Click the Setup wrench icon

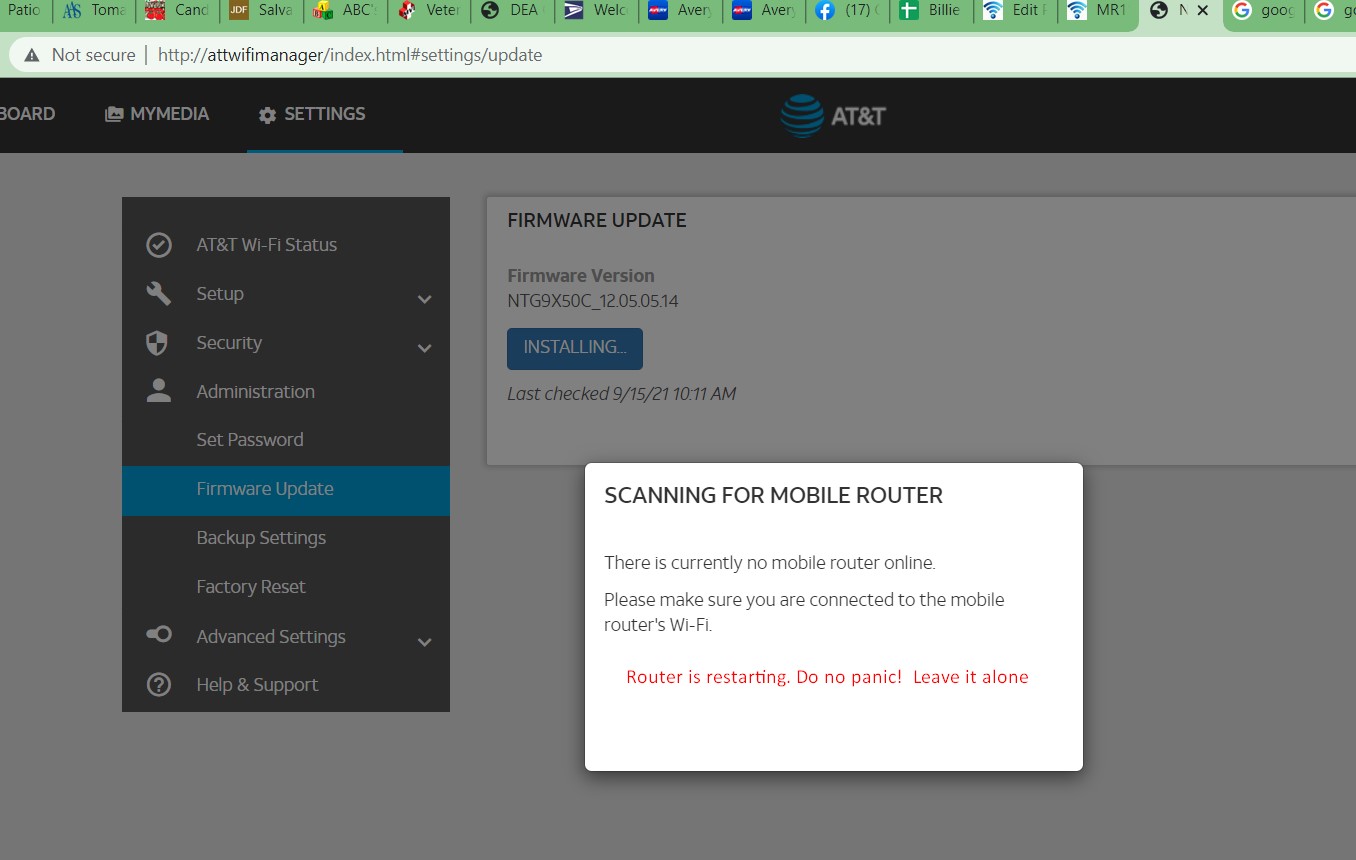[159, 294]
